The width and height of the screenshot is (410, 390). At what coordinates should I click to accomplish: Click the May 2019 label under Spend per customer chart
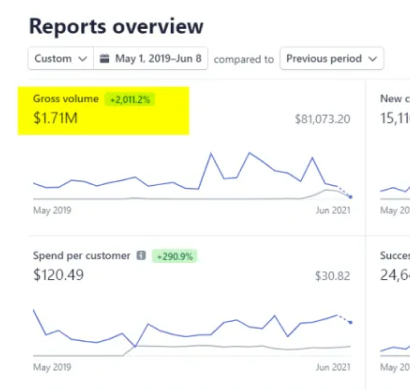pyautogui.click(x=52, y=367)
